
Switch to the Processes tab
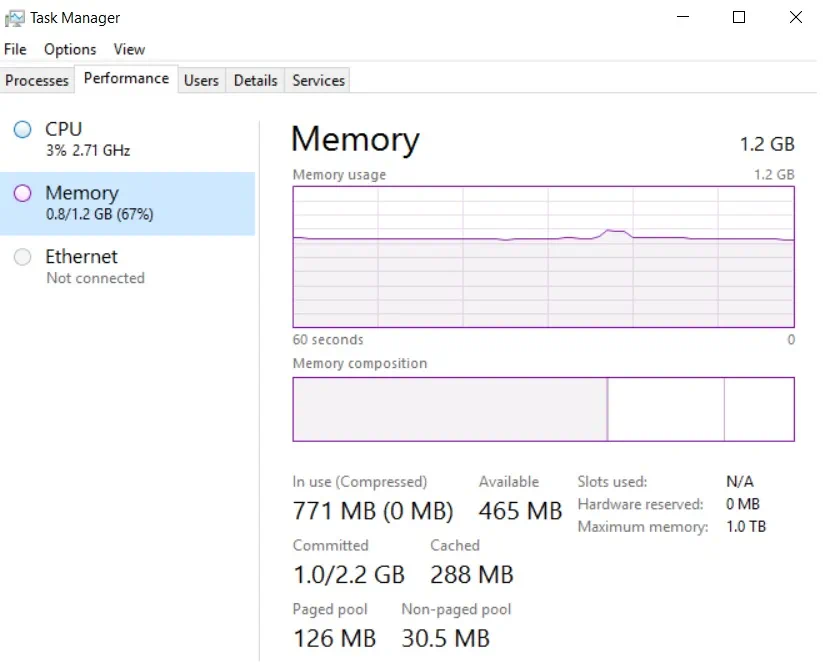pyautogui.click(x=37, y=80)
